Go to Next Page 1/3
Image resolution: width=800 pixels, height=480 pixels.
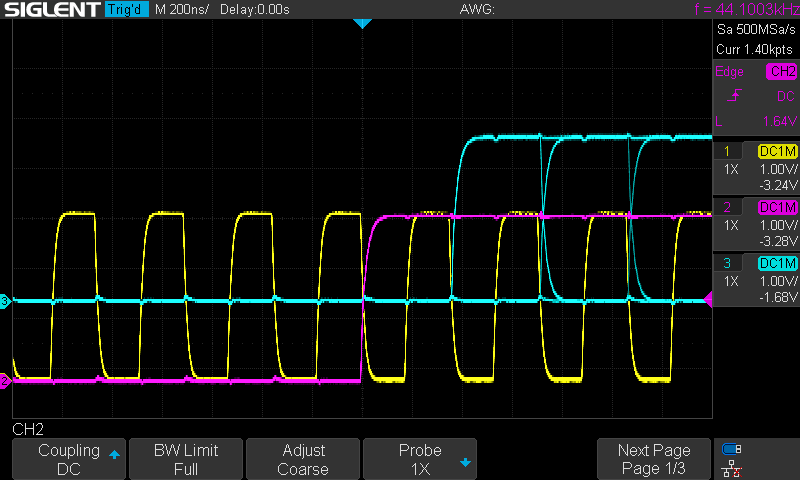coord(654,459)
